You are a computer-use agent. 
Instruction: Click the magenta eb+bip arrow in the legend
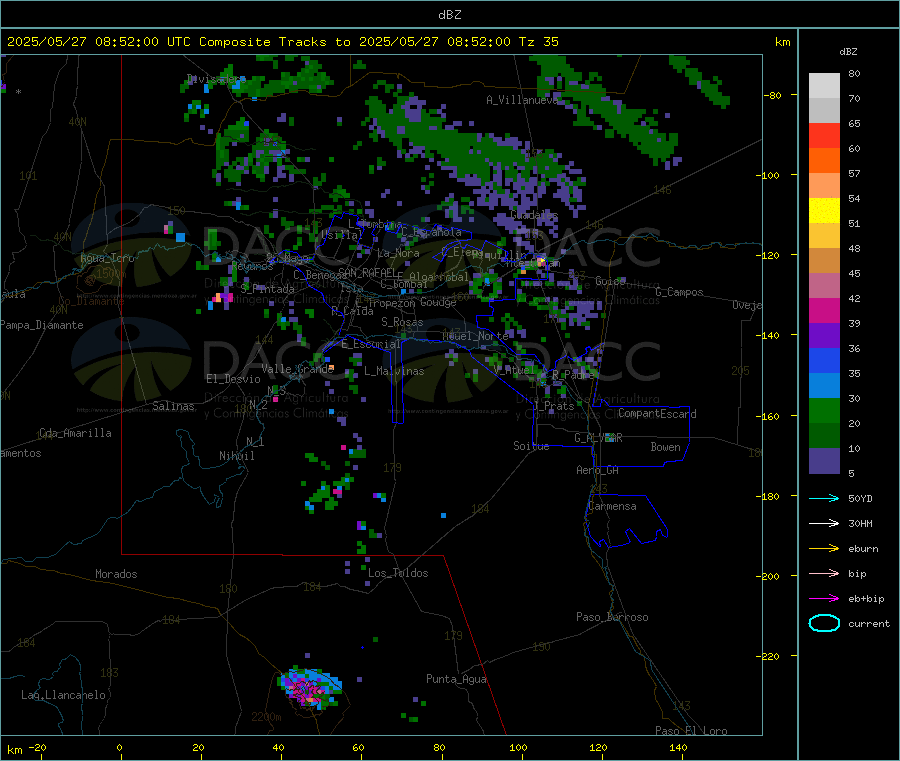pos(824,599)
